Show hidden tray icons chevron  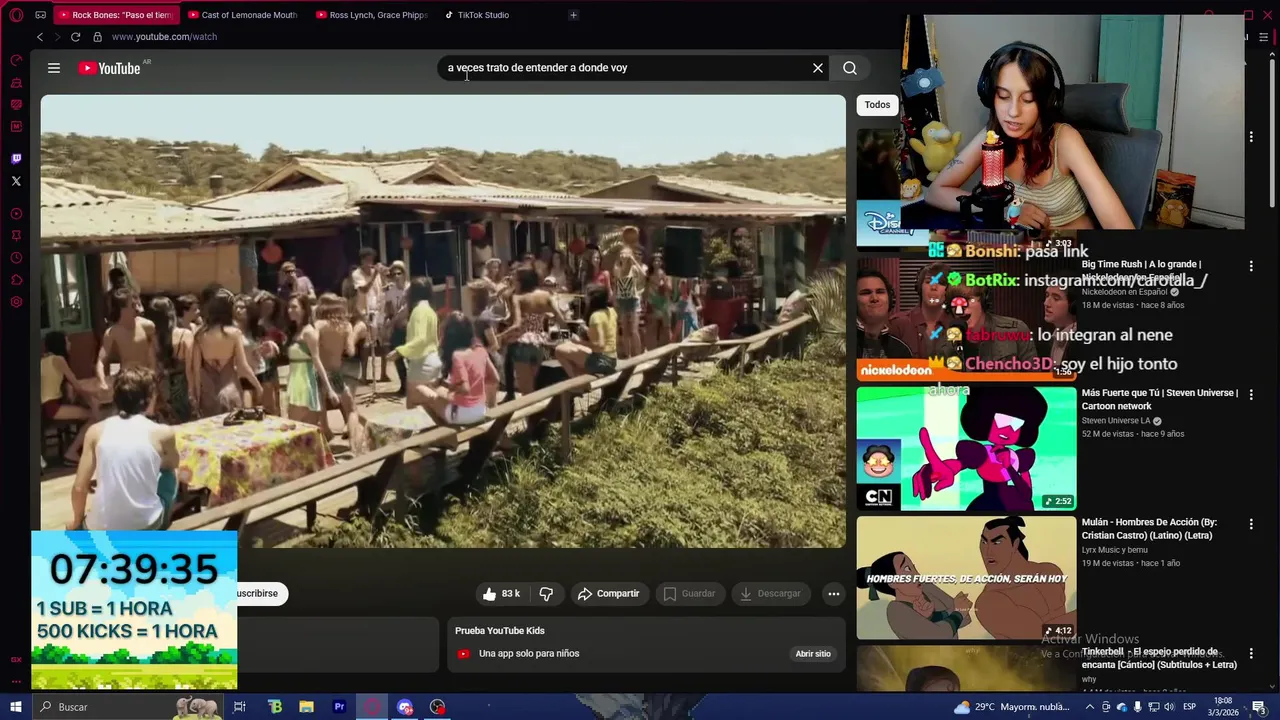1090,707
